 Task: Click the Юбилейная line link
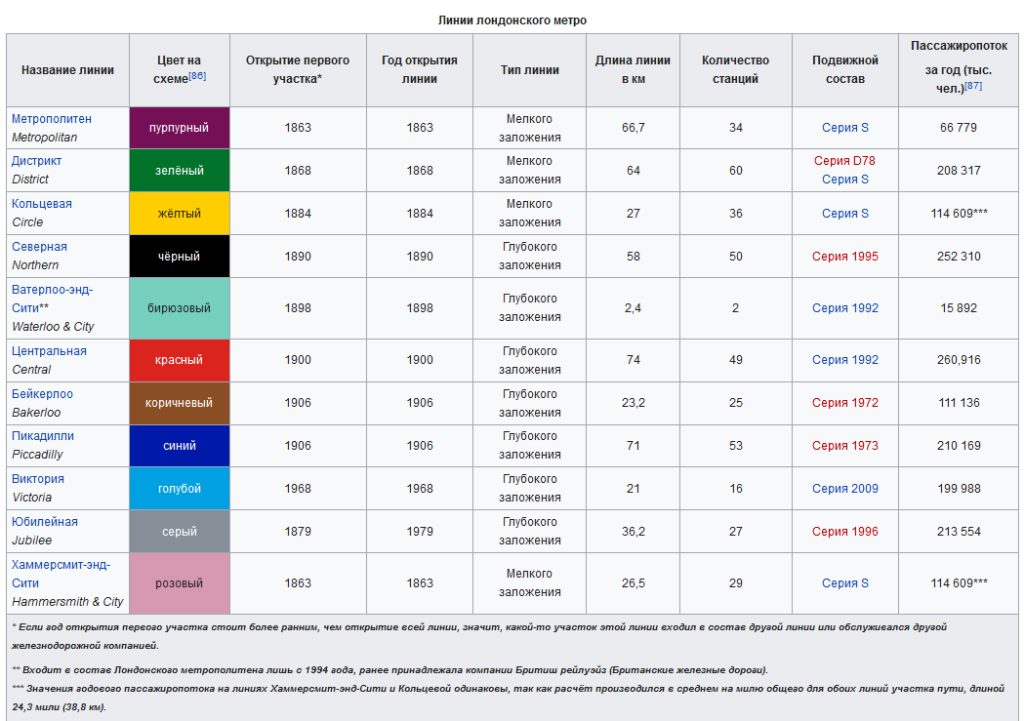tap(44, 522)
